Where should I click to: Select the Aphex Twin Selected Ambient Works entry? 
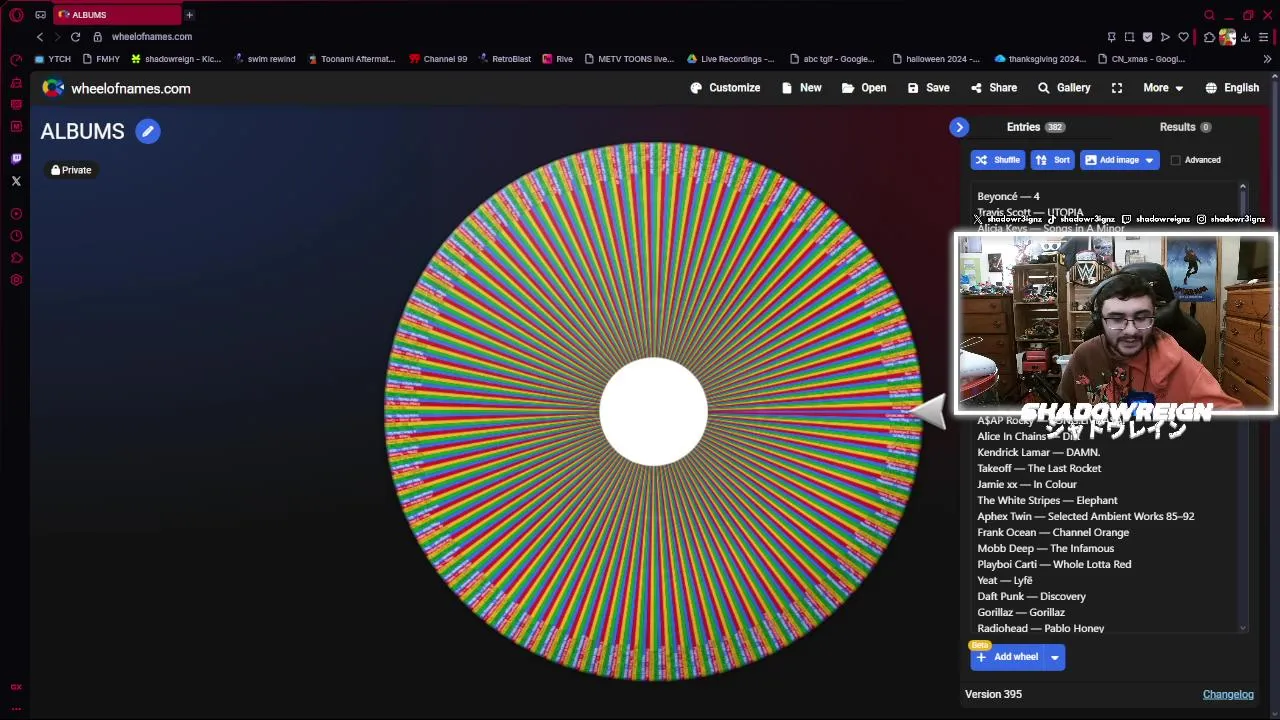tap(1085, 516)
